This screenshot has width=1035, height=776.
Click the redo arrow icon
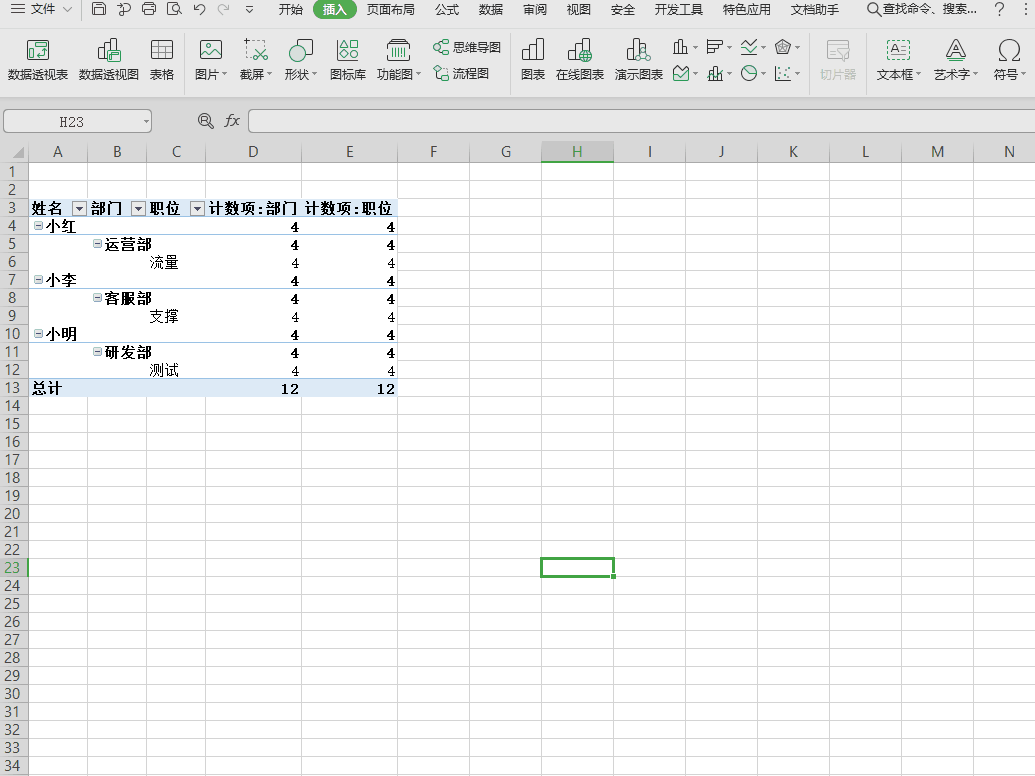(224, 9)
